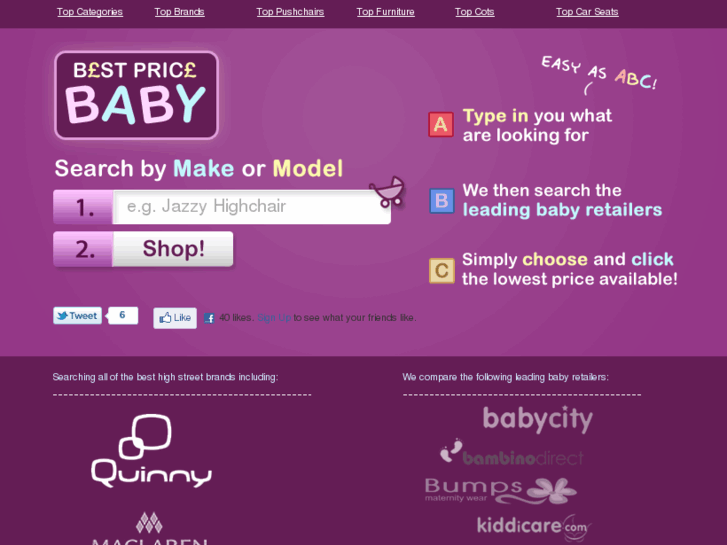The image size is (727, 545).
Task: Click the Bumps maternity wear logo
Action: [501, 491]
